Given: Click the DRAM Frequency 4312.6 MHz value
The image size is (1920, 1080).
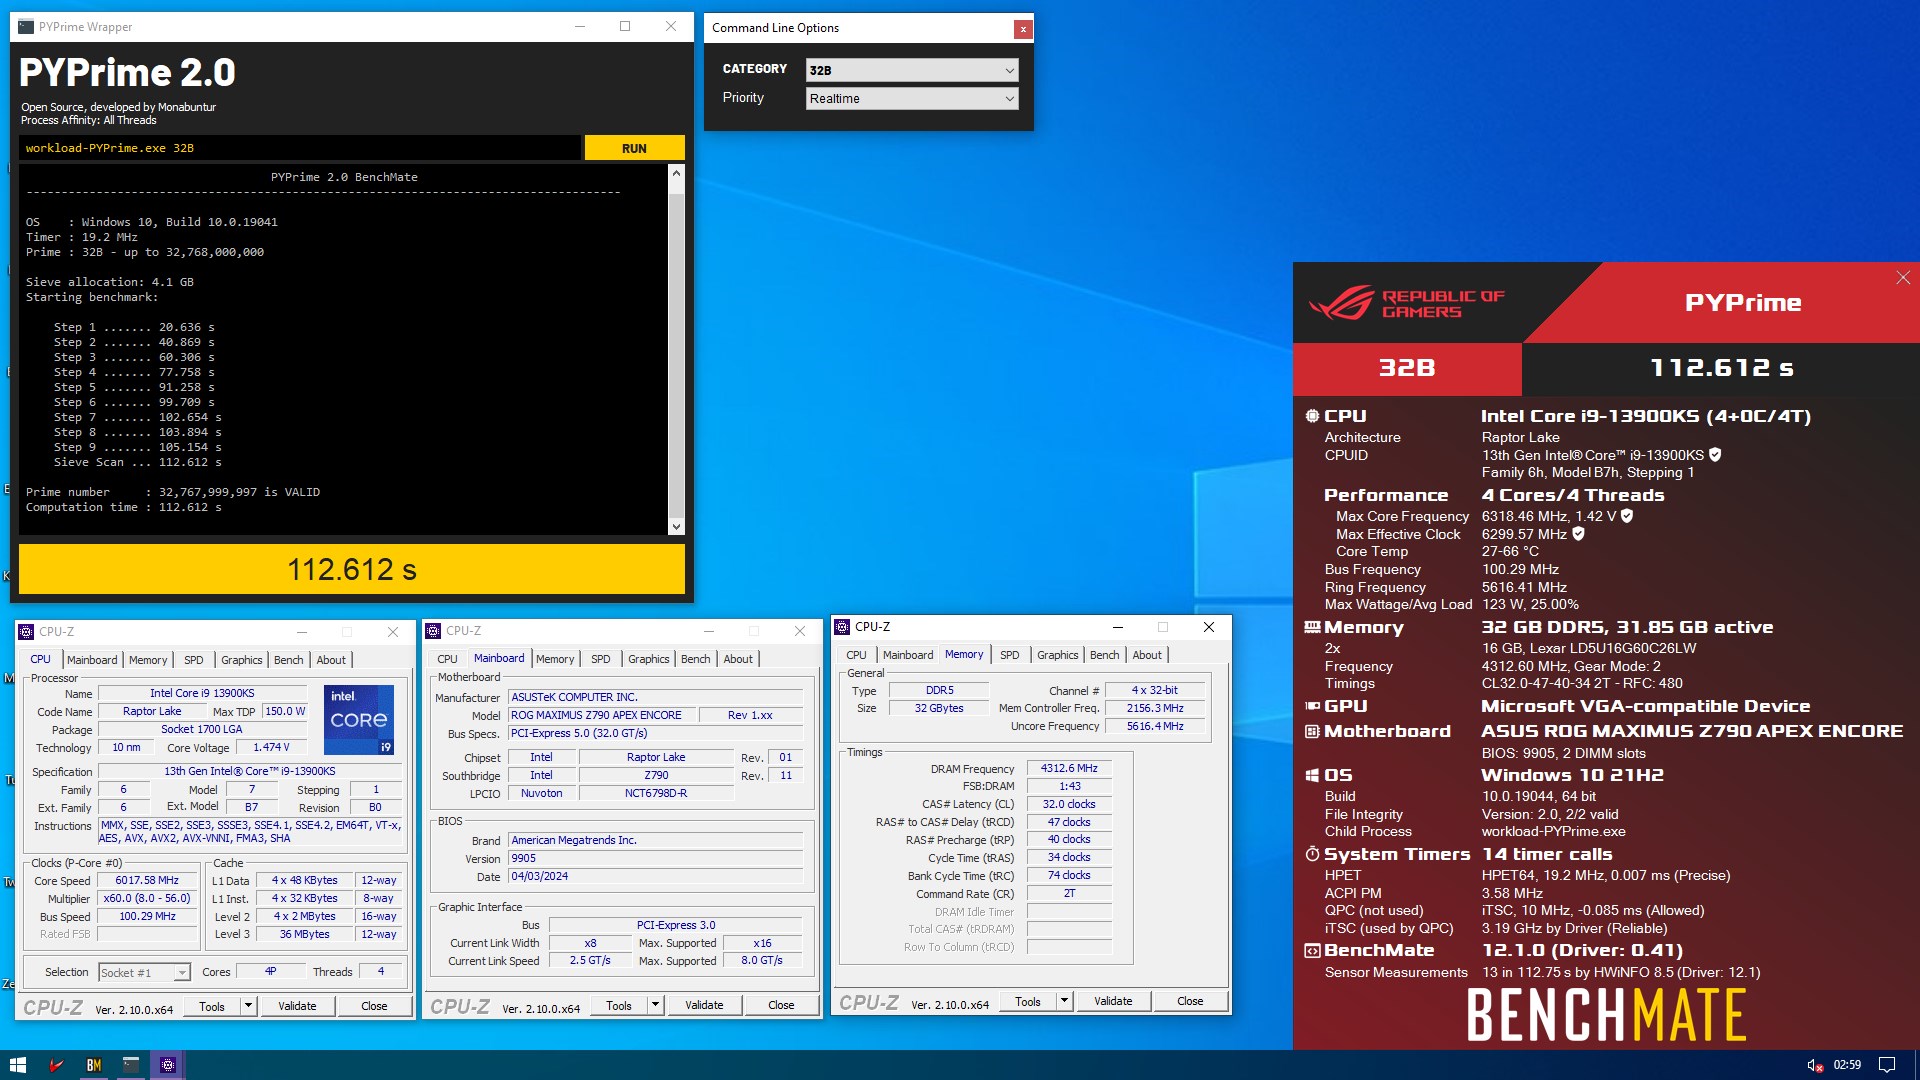Looking at the screenshot, I should click(1069, 769).
